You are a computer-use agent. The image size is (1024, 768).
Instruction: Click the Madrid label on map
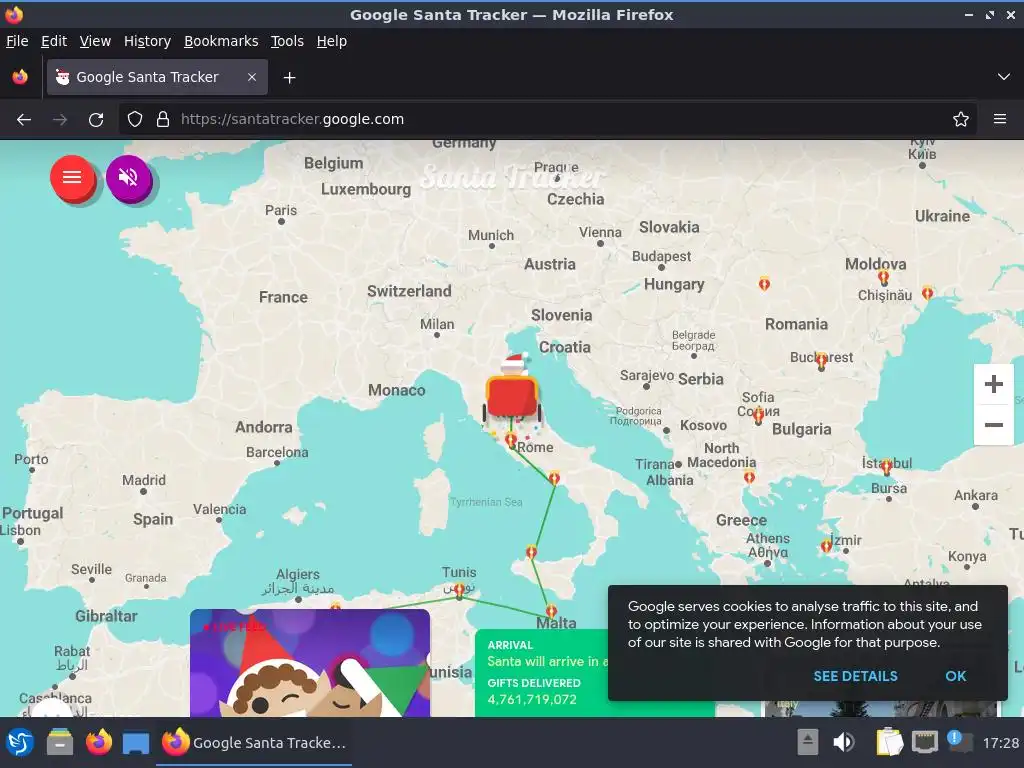144,480
